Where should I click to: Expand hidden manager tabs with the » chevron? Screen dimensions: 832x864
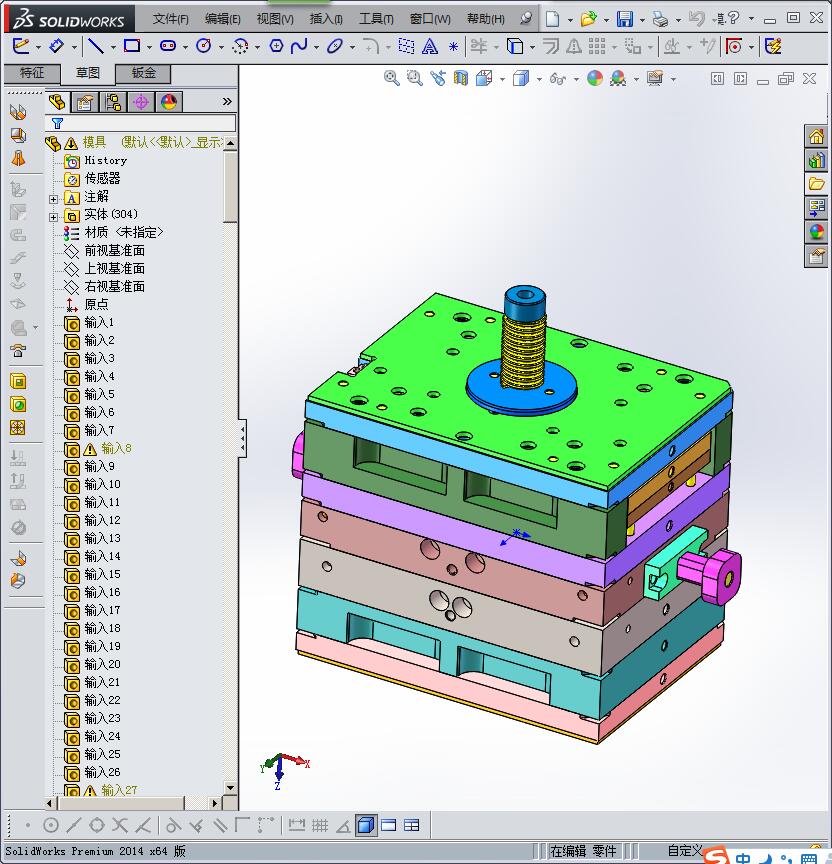(x=227, y=101)
